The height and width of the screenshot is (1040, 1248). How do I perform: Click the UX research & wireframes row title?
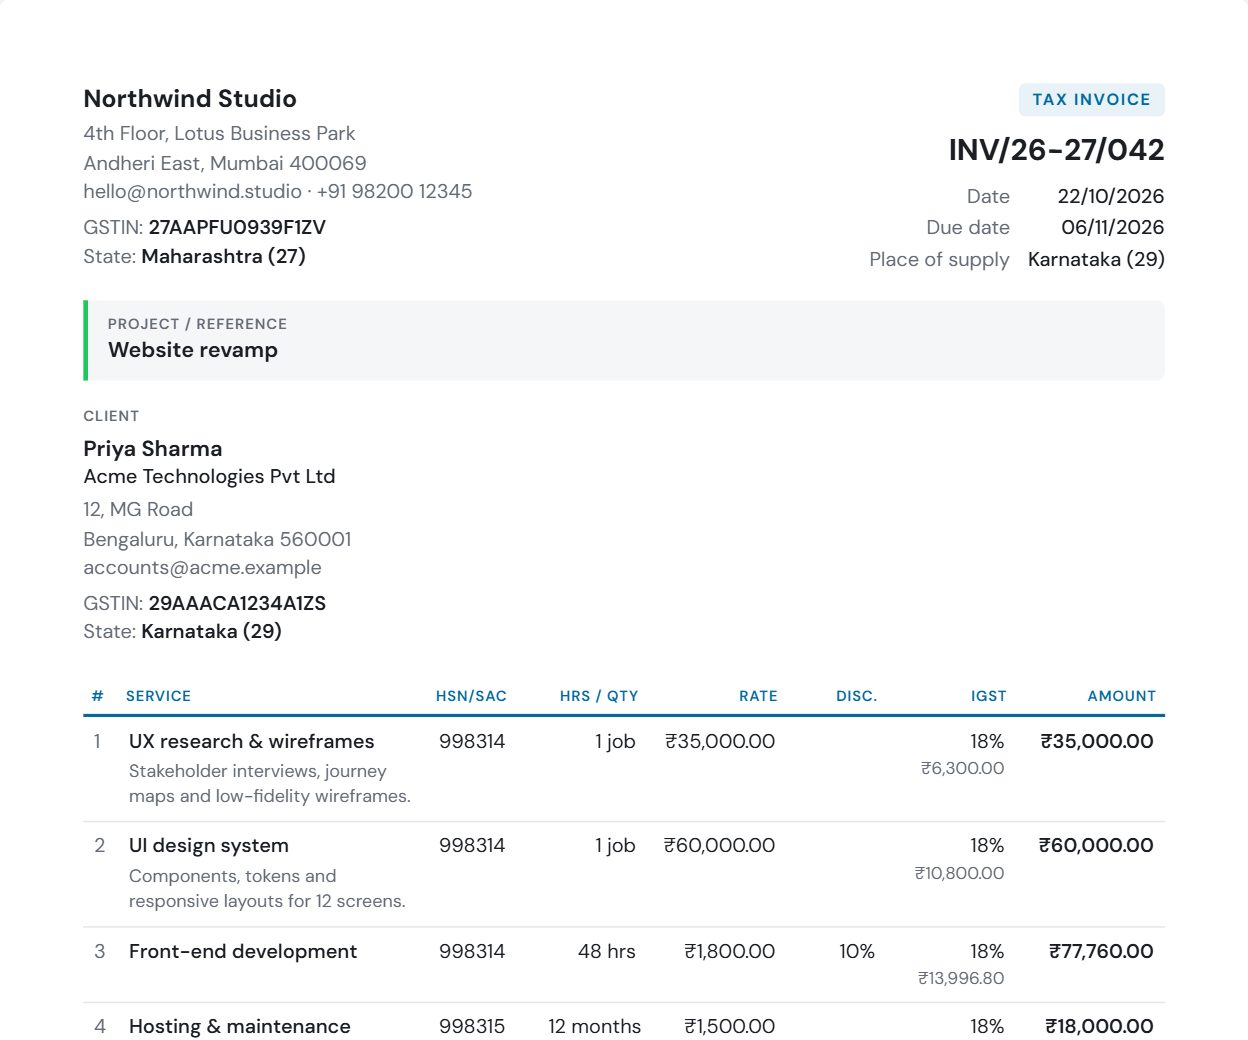(251, 741)
